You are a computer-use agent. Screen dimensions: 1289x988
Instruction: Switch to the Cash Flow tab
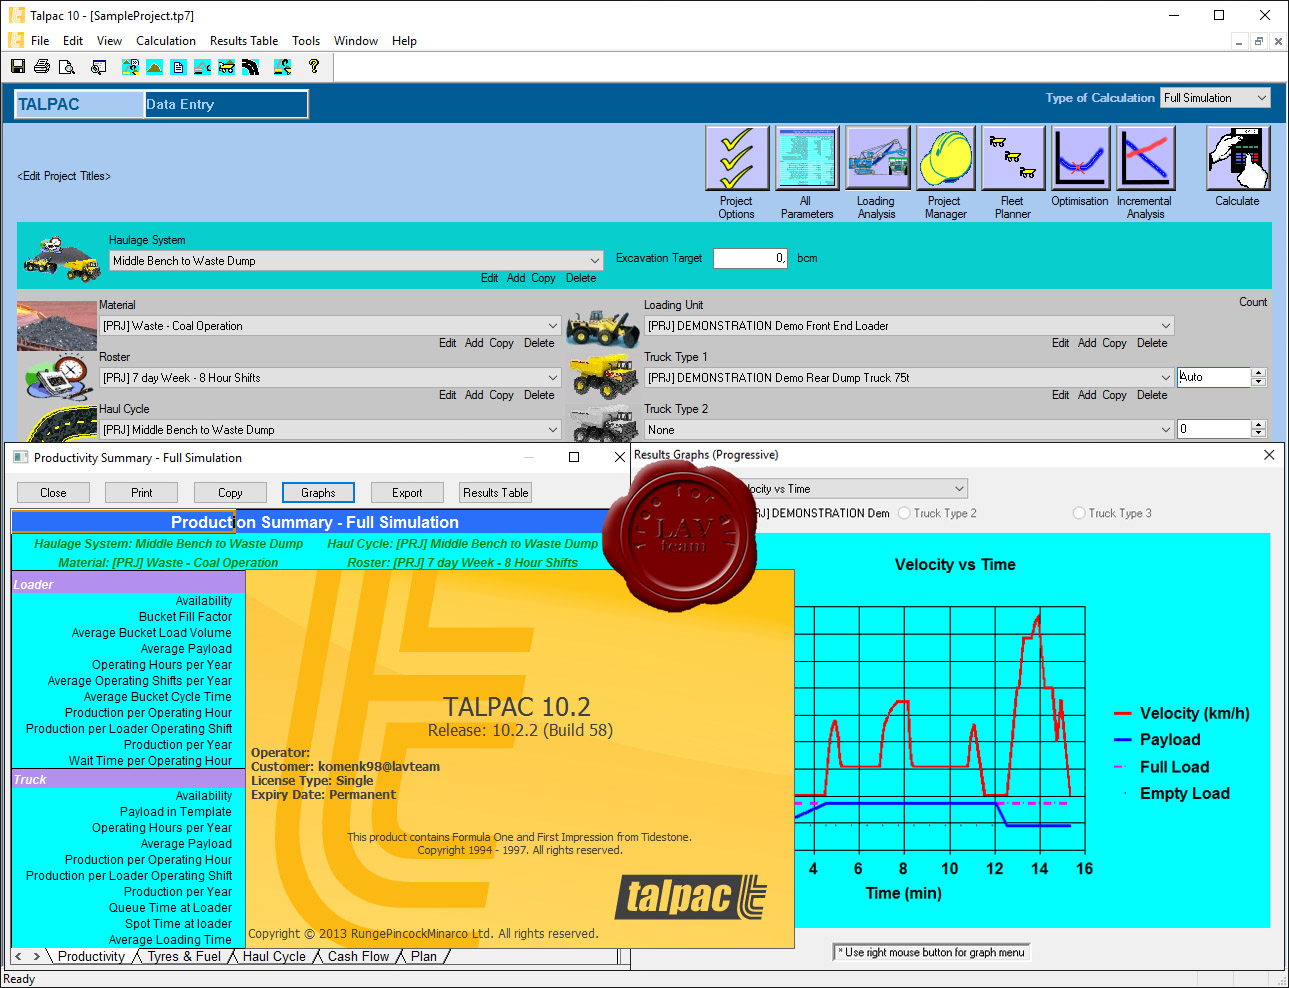coord(358,956)
